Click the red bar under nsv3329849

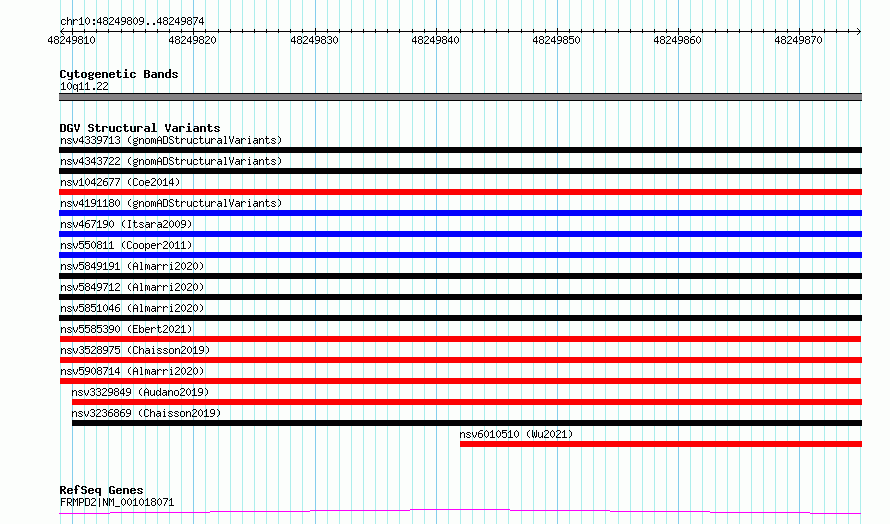coord(467,402)
